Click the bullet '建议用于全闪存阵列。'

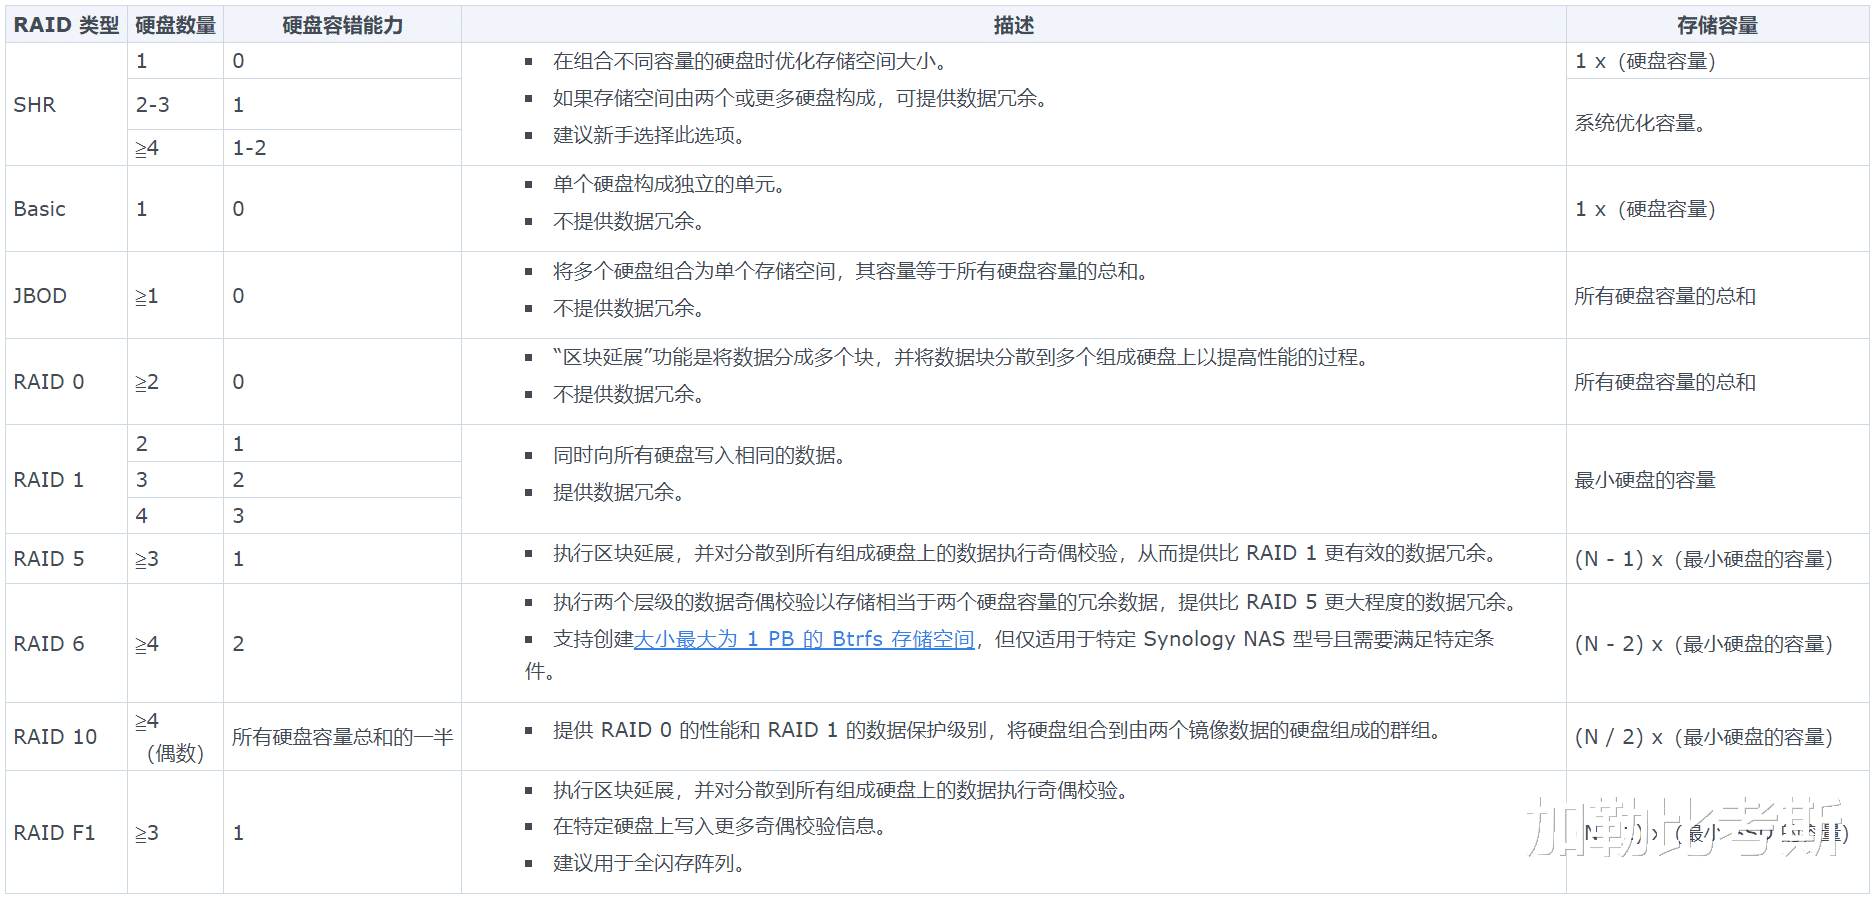point(649,863)
